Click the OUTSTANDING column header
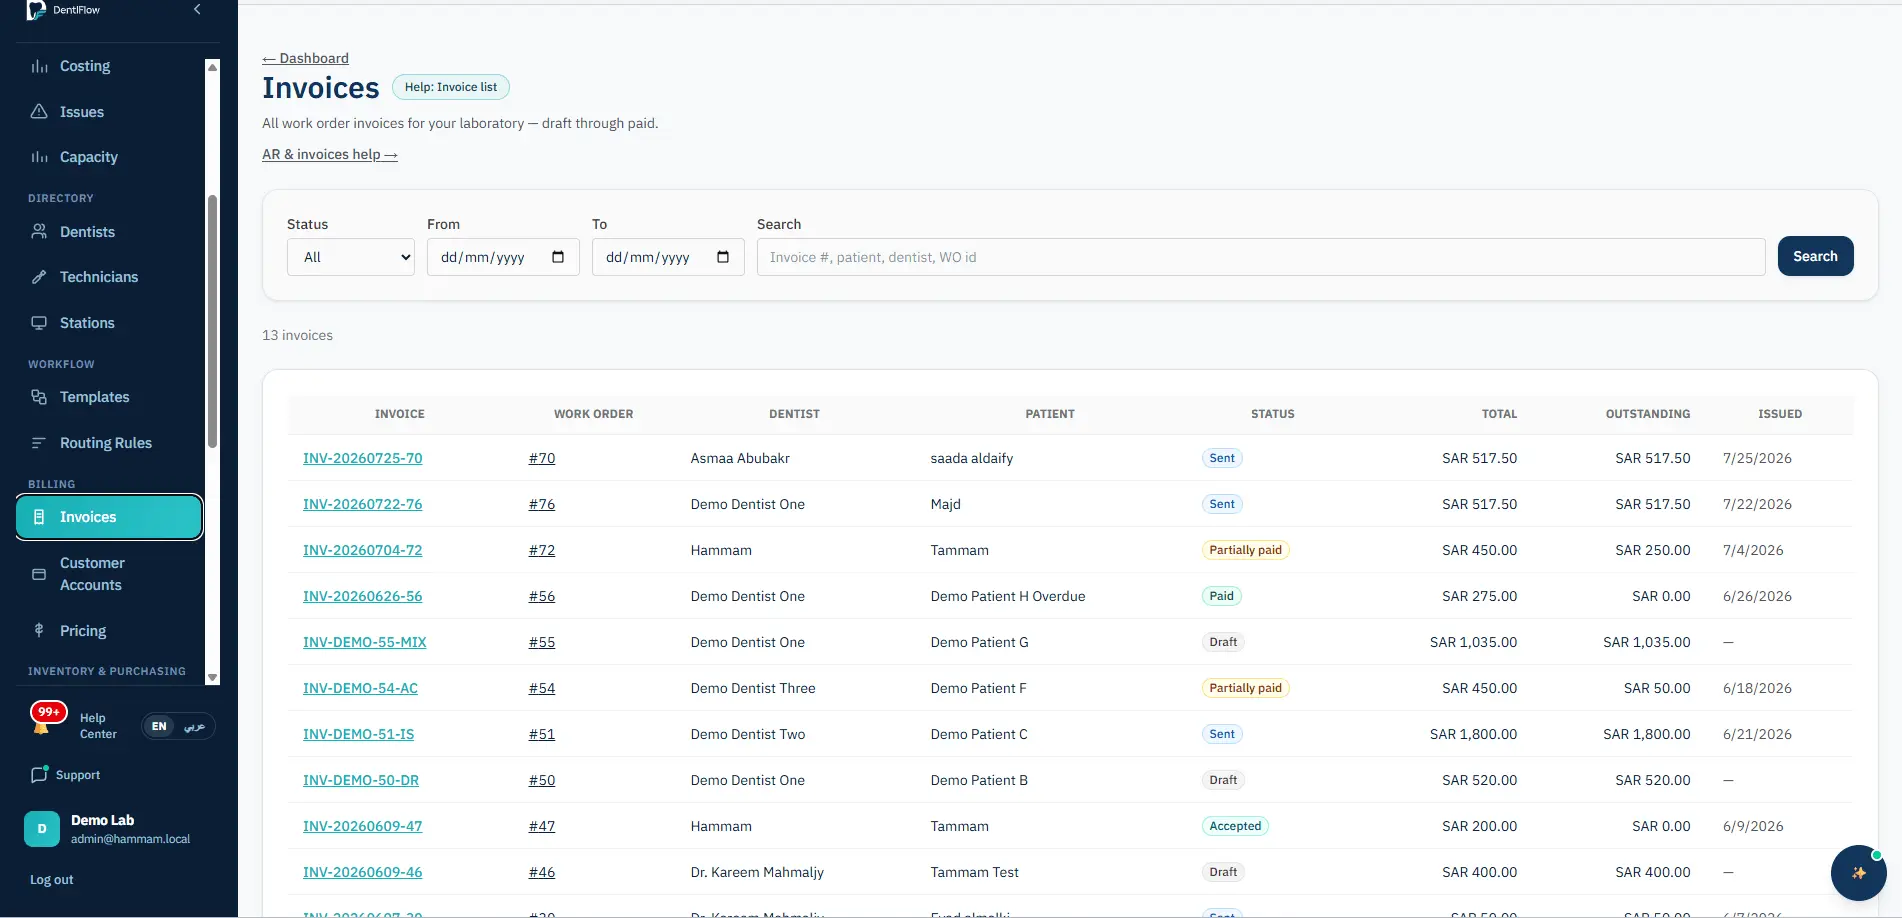Screen dimensions: 1902x918 click(1648, 414)
